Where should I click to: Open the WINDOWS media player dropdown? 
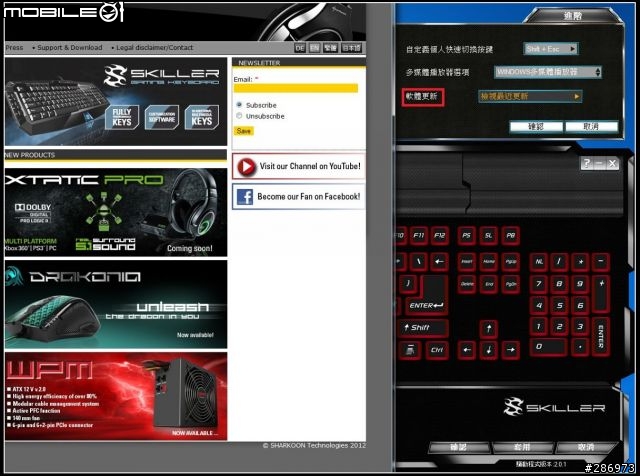tap(548, 72)
